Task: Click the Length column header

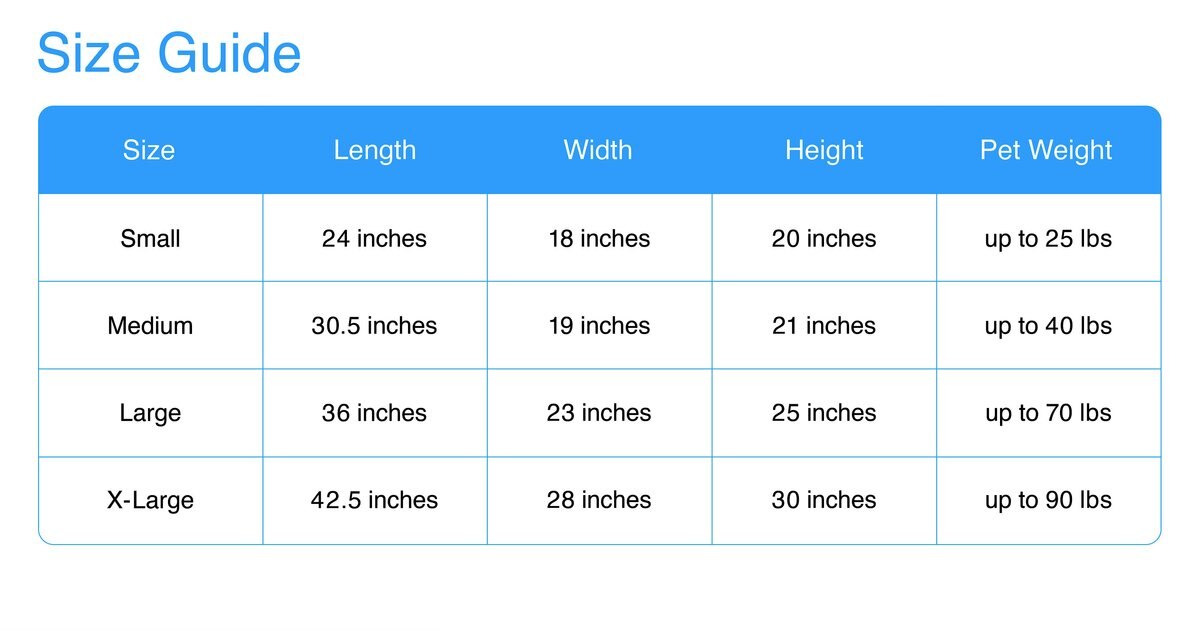Action: point(374,151)
